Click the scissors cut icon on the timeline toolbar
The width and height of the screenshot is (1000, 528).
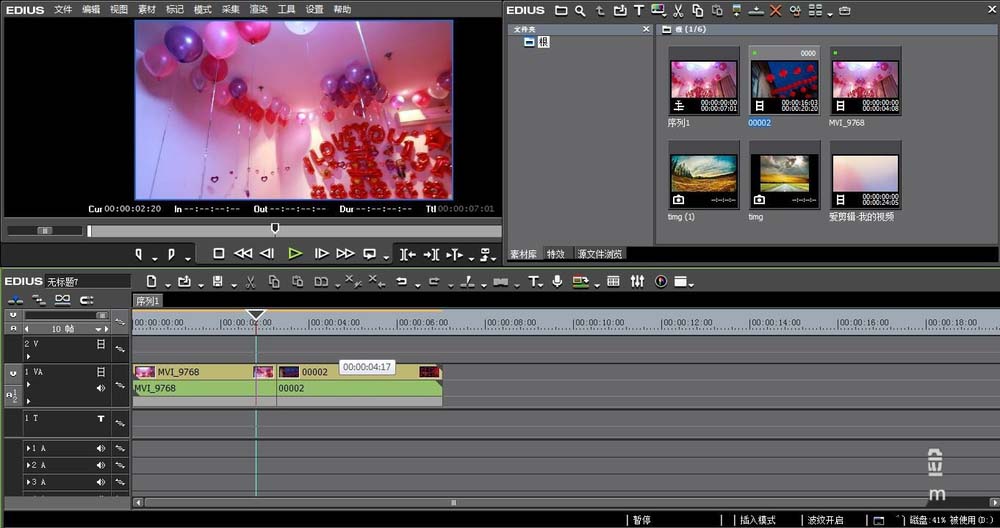(x=250, y=282)
